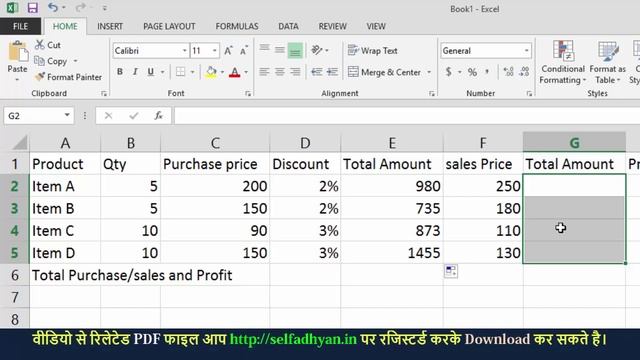This screenshot has width=640, height=360.
Task: Apply percent style format
Action: (472, 72)
